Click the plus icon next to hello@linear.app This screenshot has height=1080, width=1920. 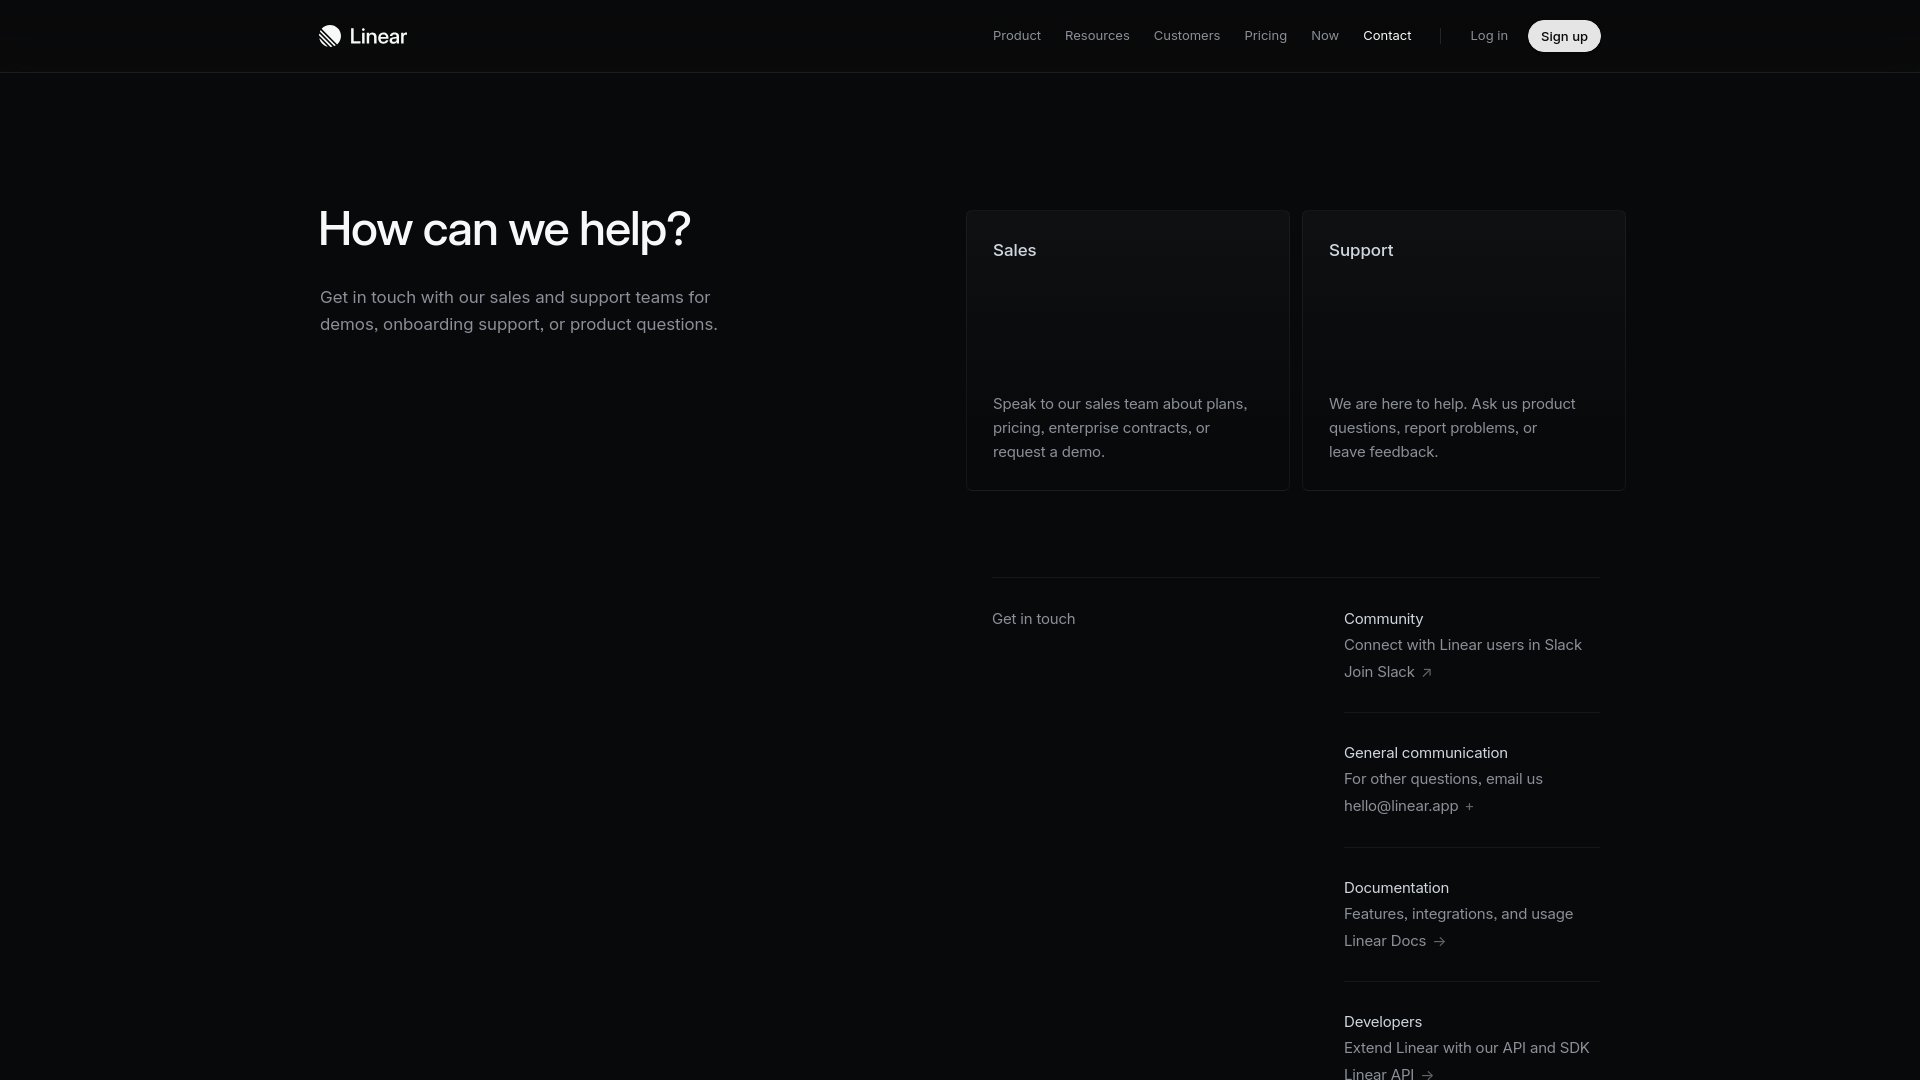pos(1469,807)
